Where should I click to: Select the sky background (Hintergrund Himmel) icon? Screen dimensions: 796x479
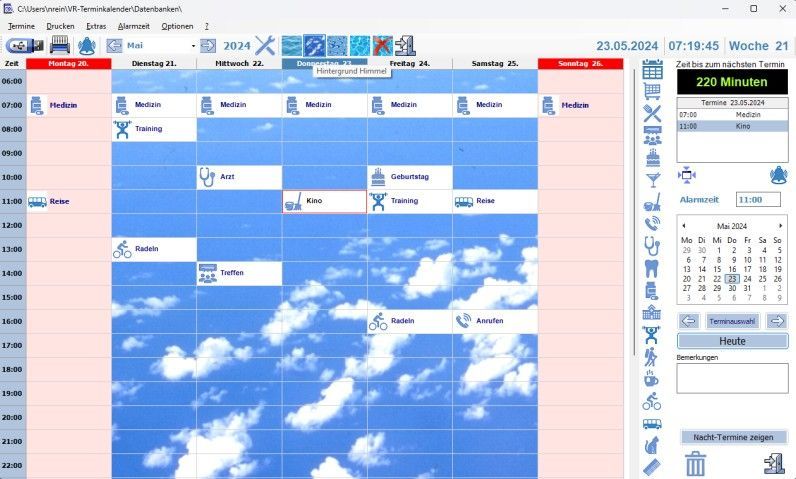click(x=314, y=45)
